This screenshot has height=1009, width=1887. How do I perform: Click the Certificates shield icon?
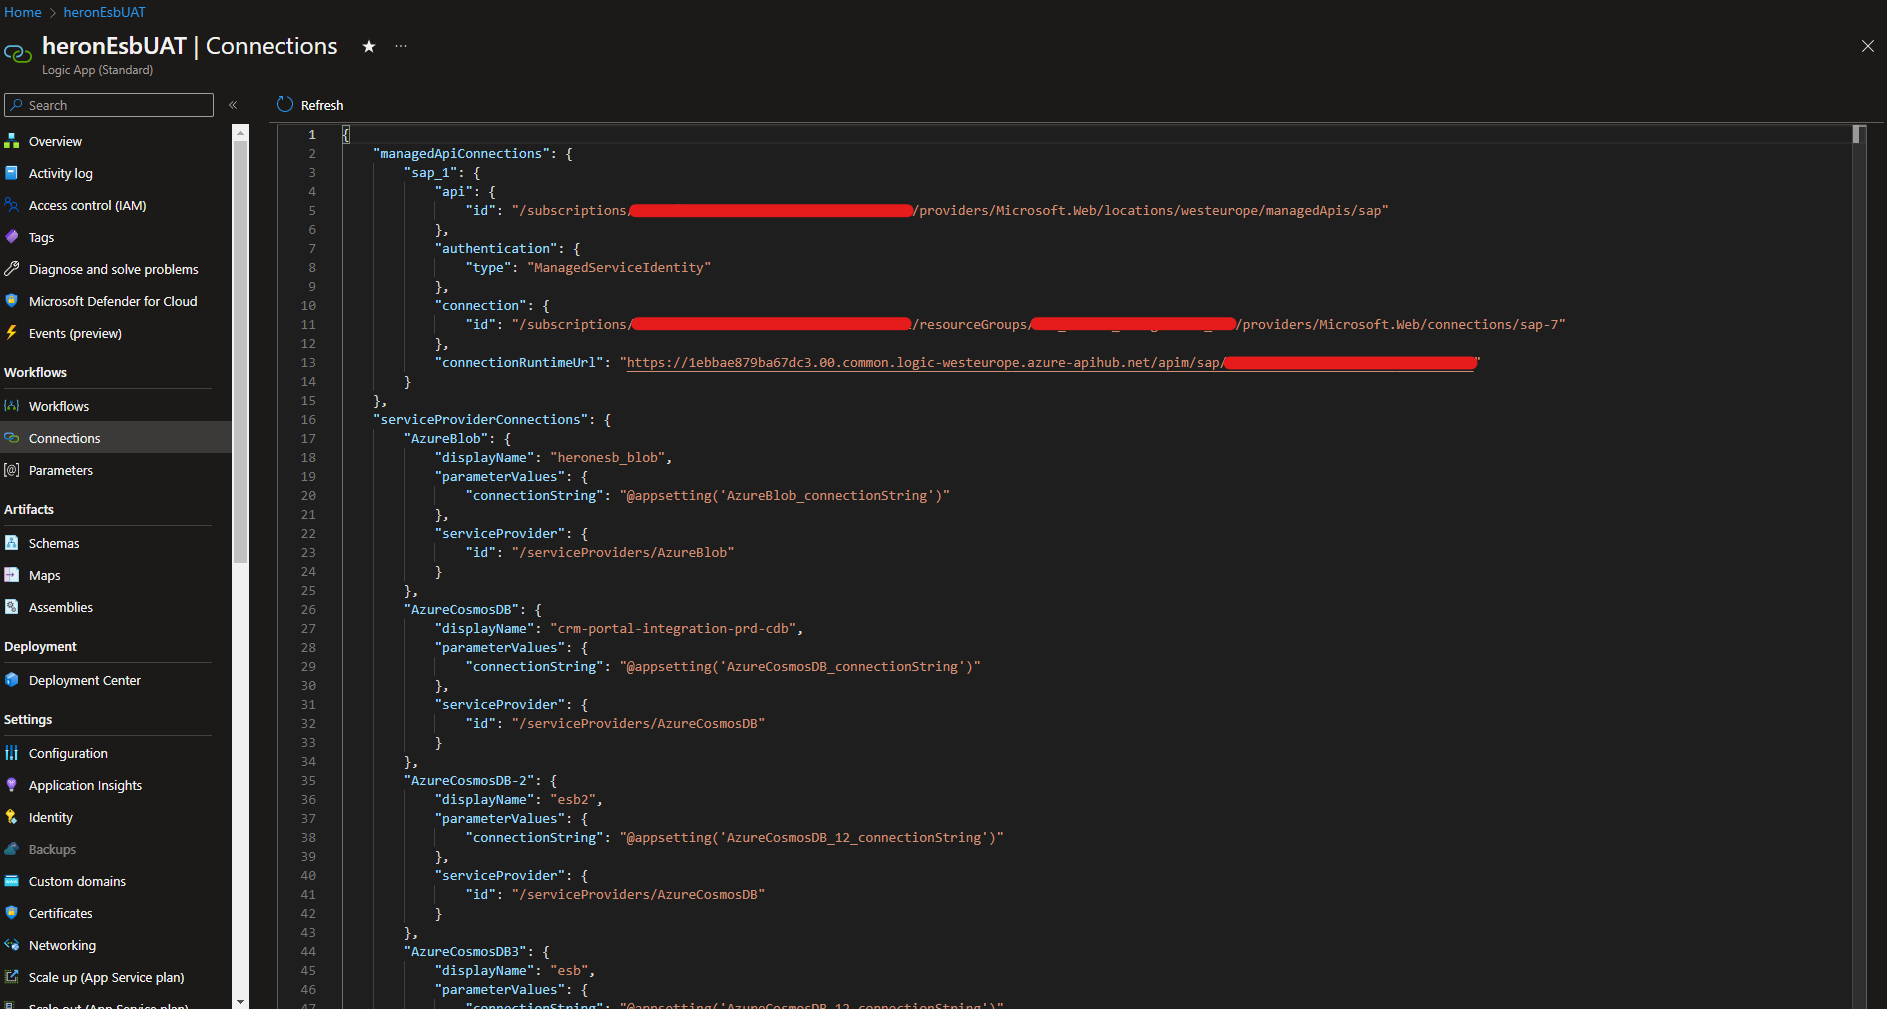tap(12, 913)
